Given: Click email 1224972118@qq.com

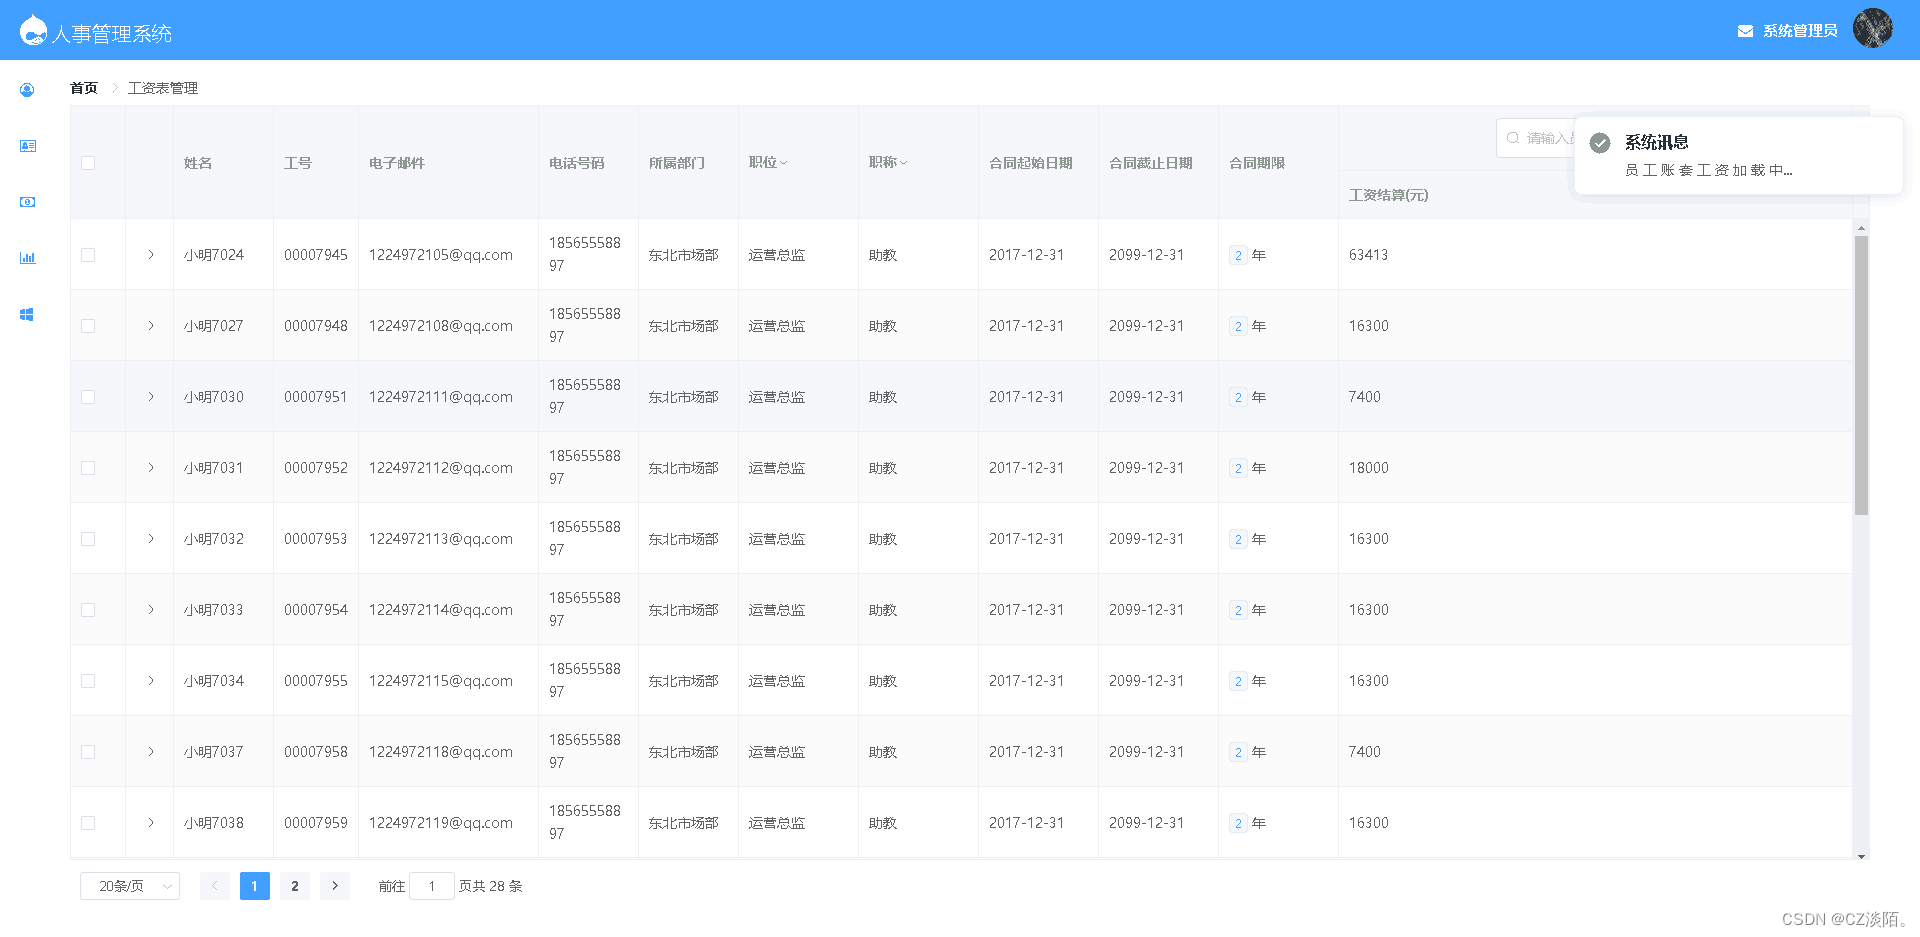Looking at the screenshot, I should click(x=441, y=752).
